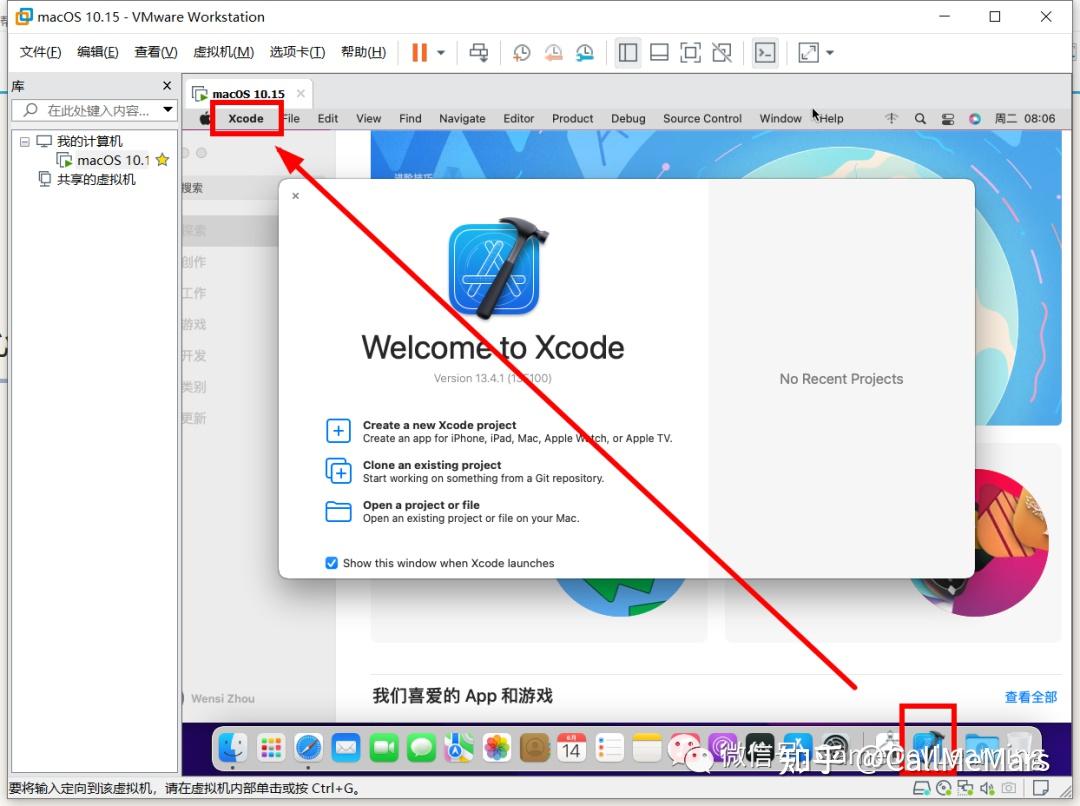The image size is (1080, 806).
Task: Open the Find menu in Xcode
Action: click(410, 118)
